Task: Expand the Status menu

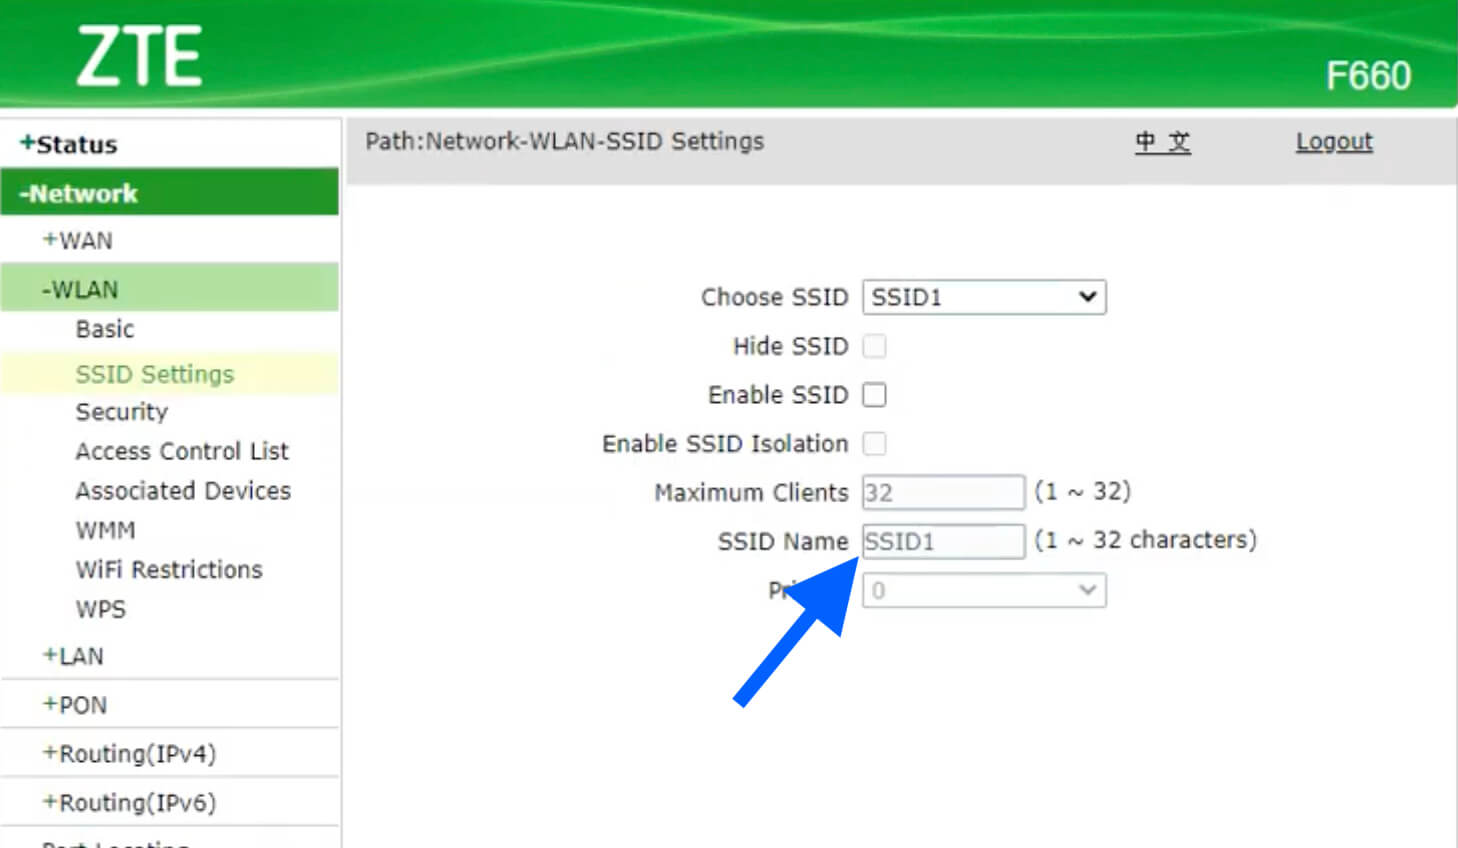Action: (68, 144)
